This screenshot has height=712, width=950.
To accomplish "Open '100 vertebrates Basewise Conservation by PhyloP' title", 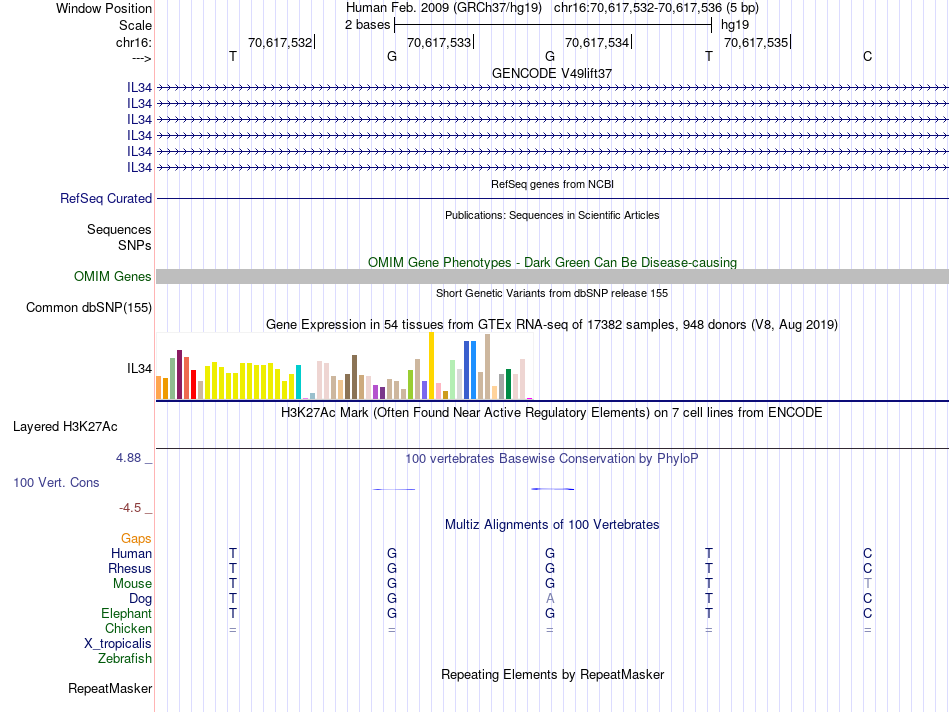I will (552, 459).
